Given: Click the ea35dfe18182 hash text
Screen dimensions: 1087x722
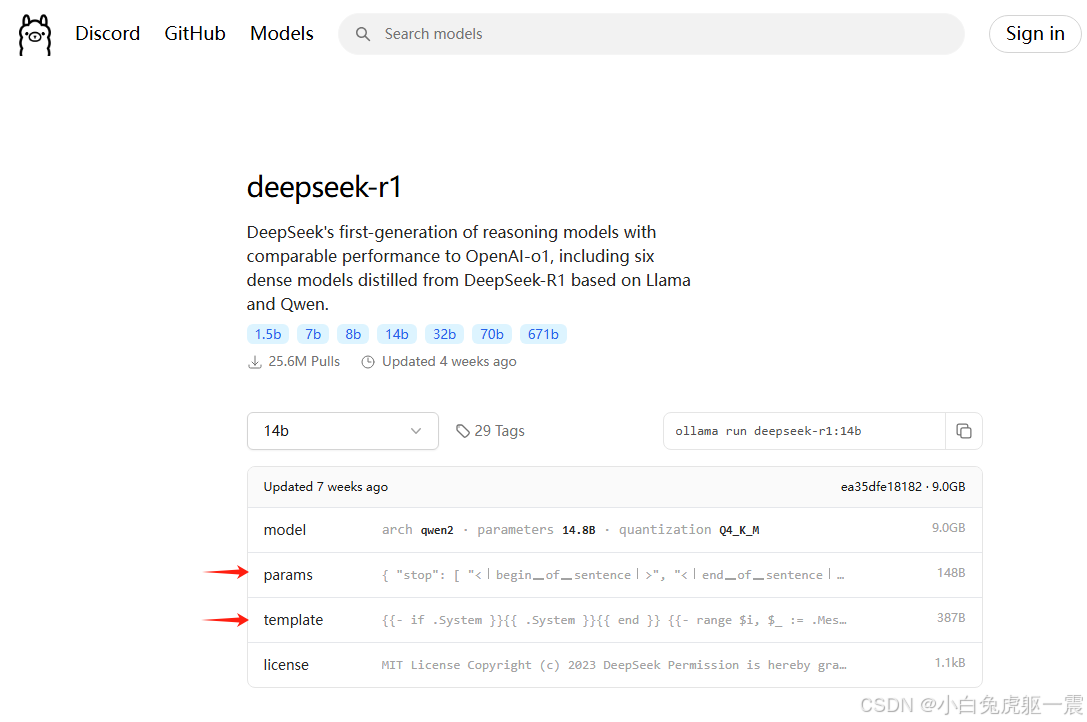Looking at the screenshot, I should coord(881,487).
